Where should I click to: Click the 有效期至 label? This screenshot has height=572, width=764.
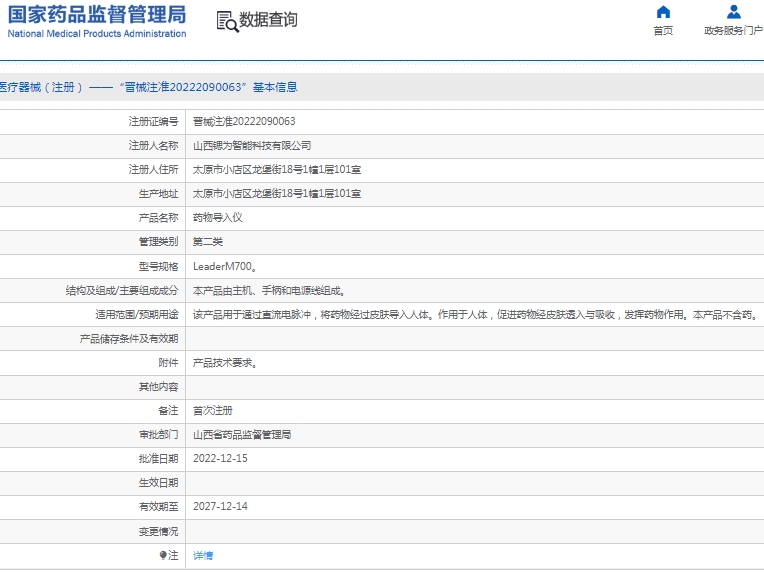tap(158, 507)
